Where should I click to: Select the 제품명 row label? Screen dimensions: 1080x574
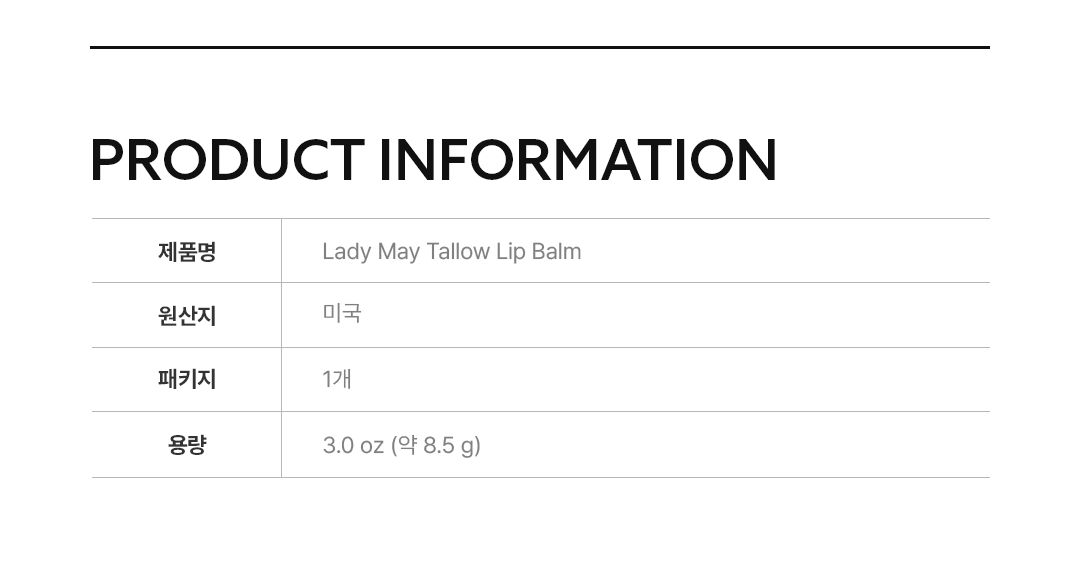[187, 252]
